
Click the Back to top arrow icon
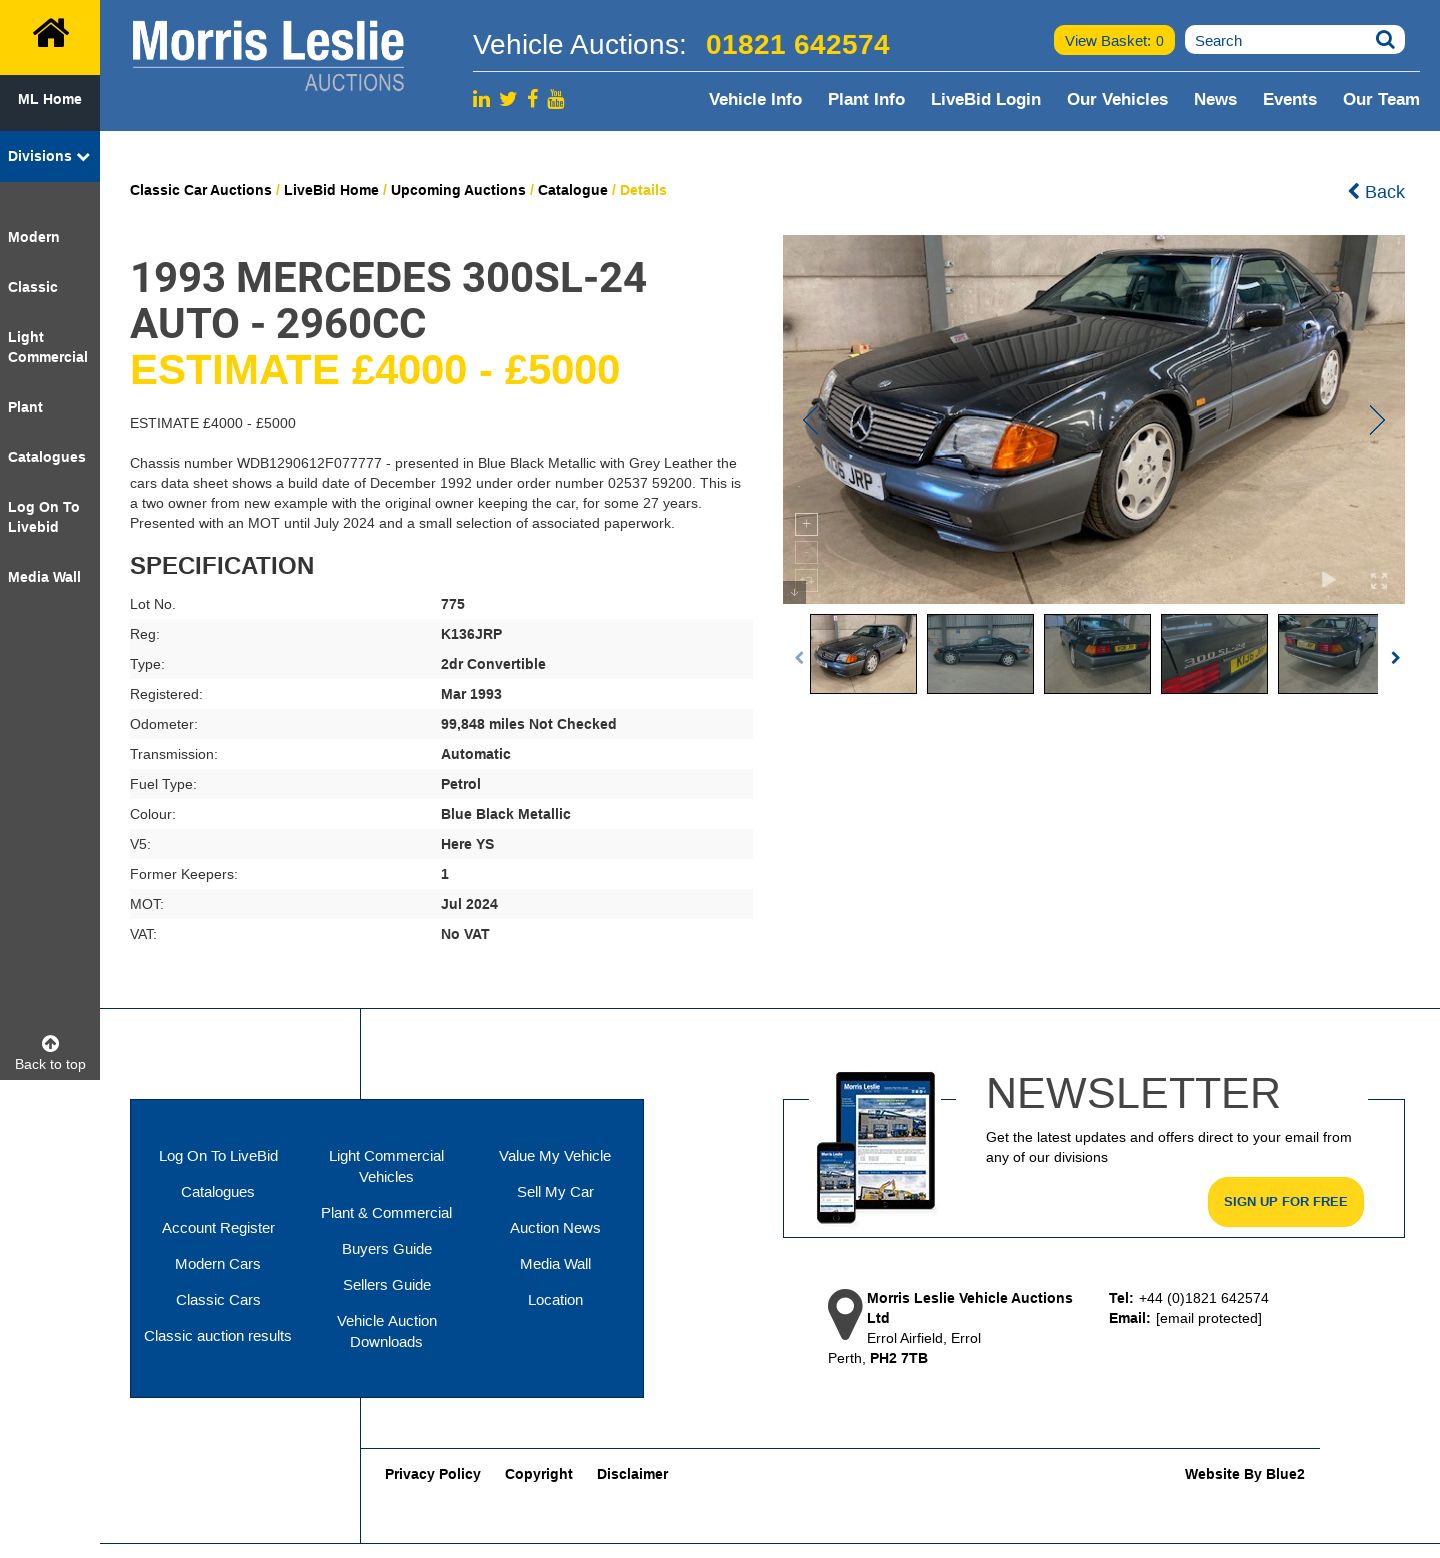pyautogui.click(x=50, y=1043)
